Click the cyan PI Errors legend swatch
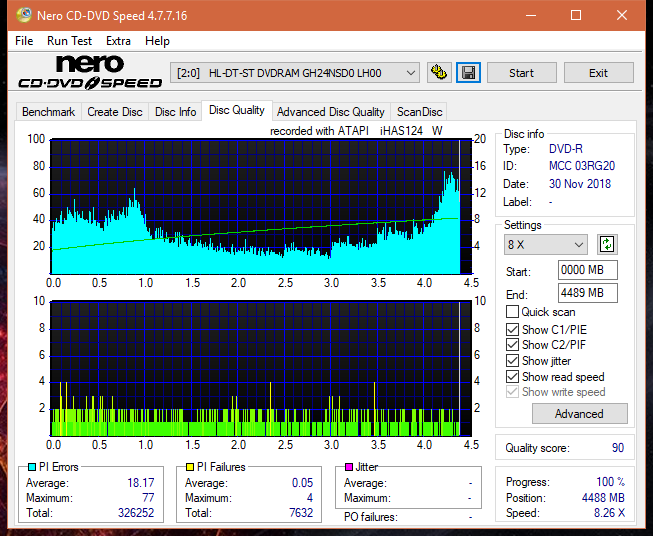The width and height of the screenshot is (653, 536). (x=31, y=467)
